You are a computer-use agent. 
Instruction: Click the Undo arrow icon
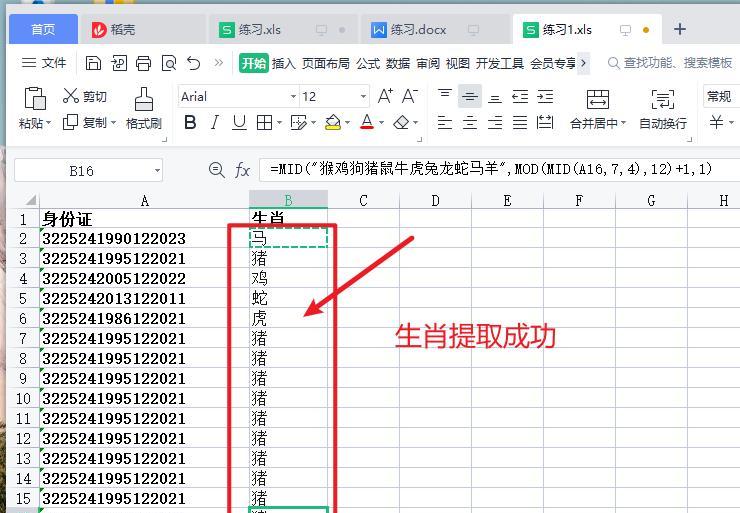(193, 63)
